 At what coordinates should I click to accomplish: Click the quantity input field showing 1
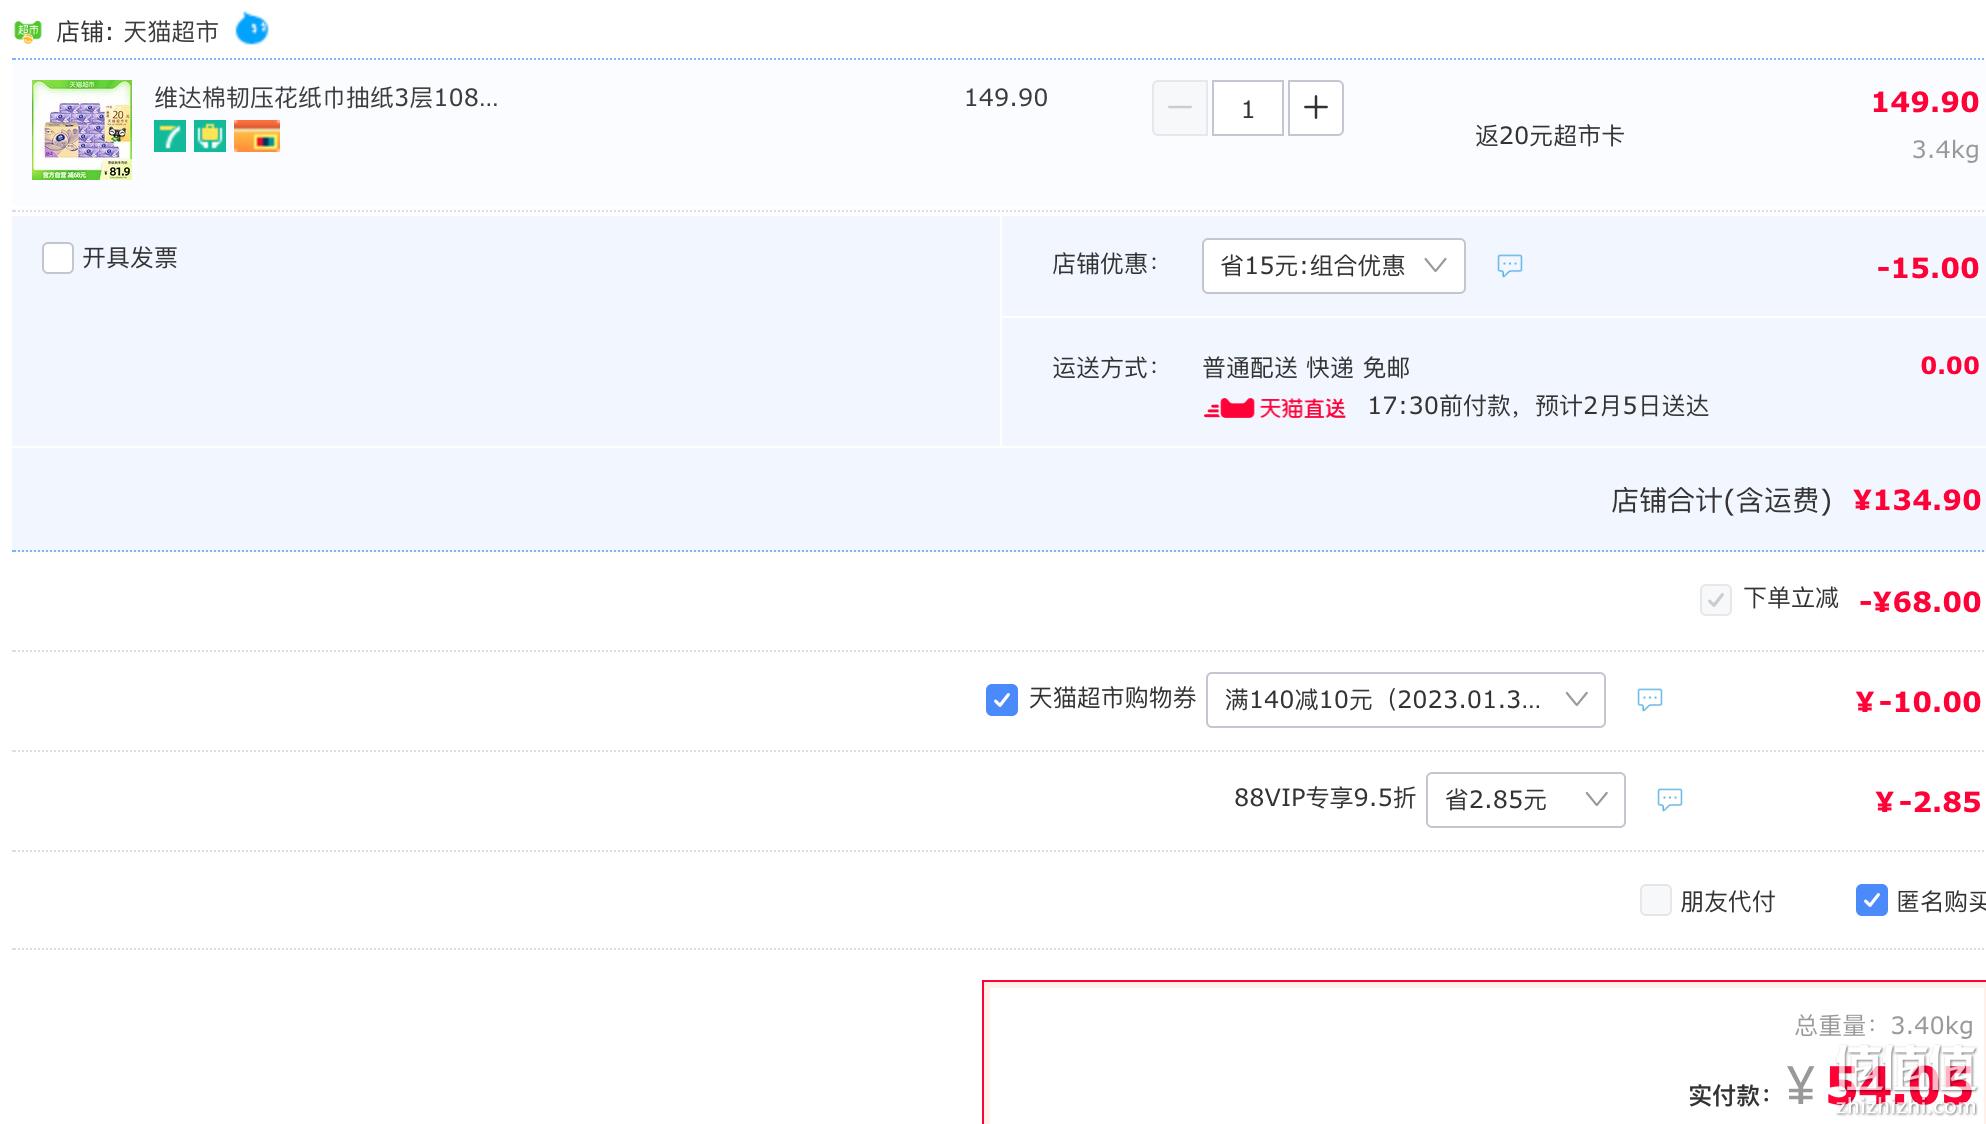[x=1248, y=108]
